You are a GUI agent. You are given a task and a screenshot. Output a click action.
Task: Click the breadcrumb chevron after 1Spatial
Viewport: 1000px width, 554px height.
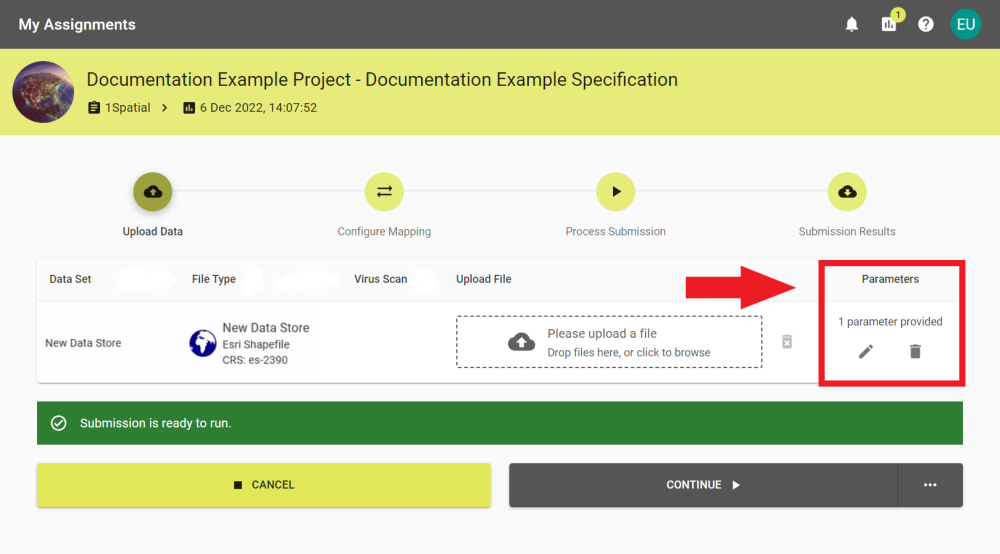[x=165, y=108]
